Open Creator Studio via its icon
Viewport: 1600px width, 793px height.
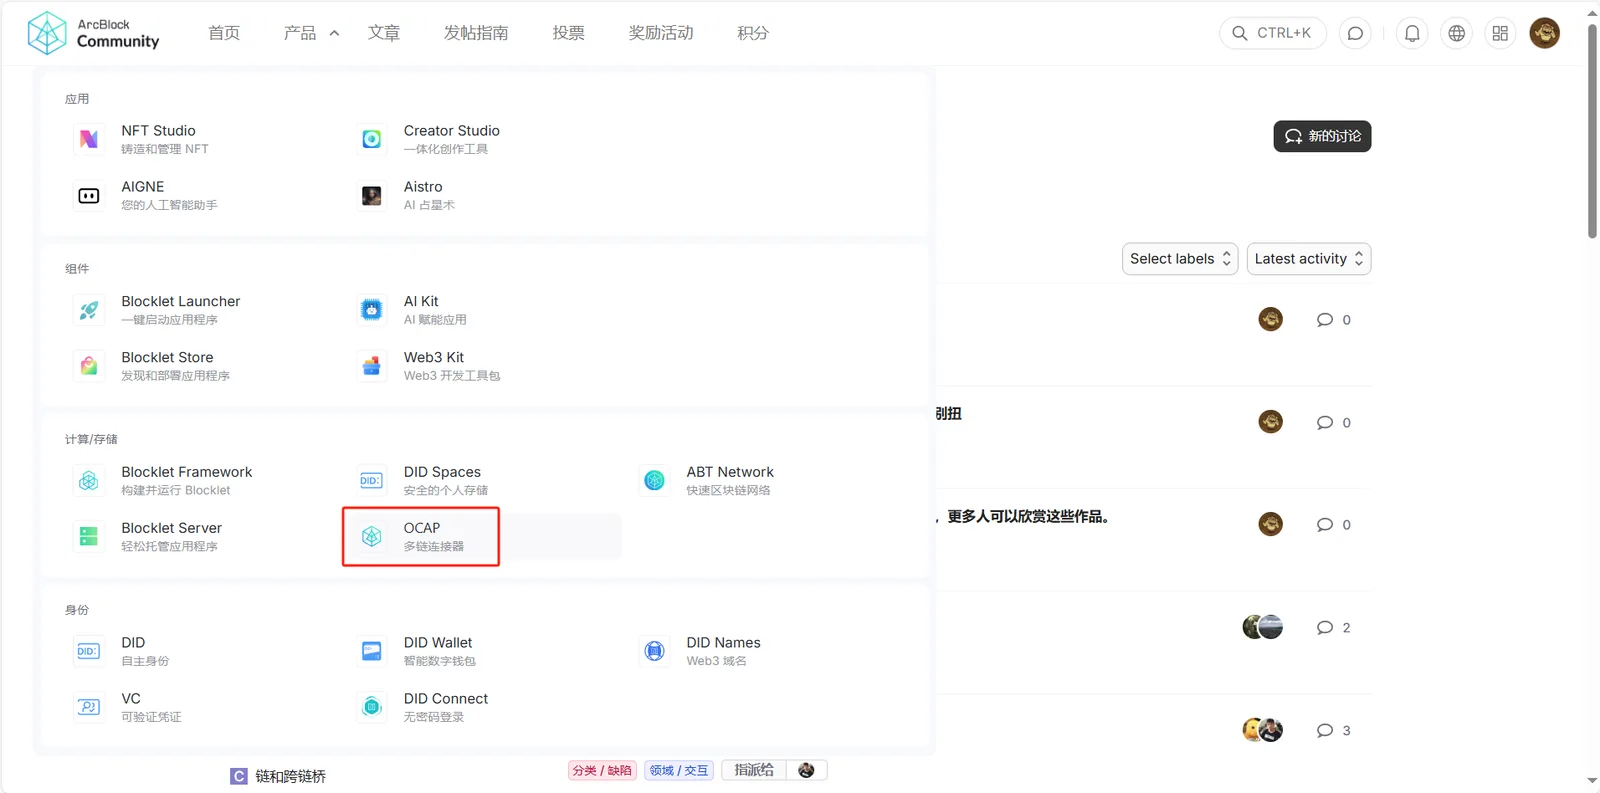pyautogui.click(x=371, y=139)
